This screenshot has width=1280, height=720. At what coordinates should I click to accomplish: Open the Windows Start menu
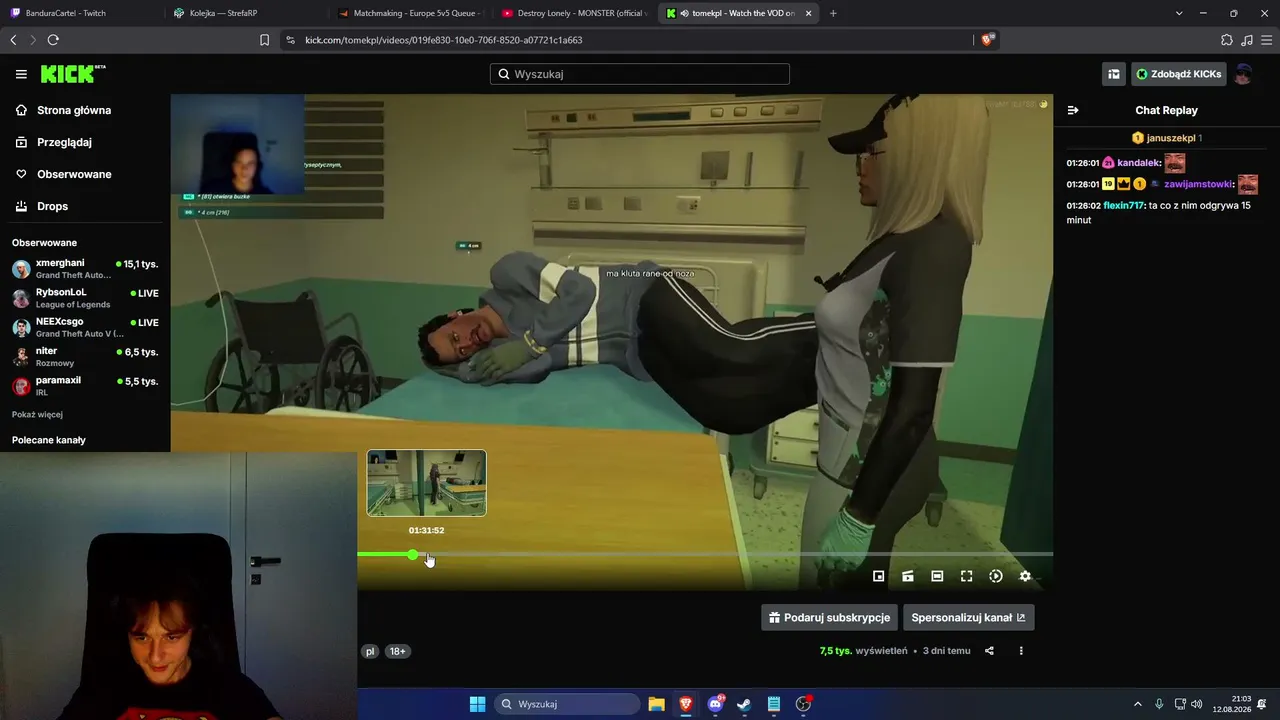tap(478, 704)
